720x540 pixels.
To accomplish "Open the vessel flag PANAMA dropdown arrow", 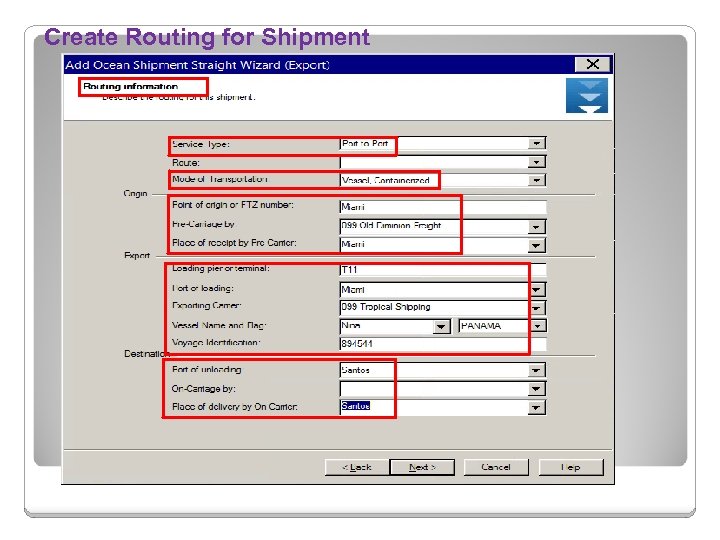I will [538, 326].
